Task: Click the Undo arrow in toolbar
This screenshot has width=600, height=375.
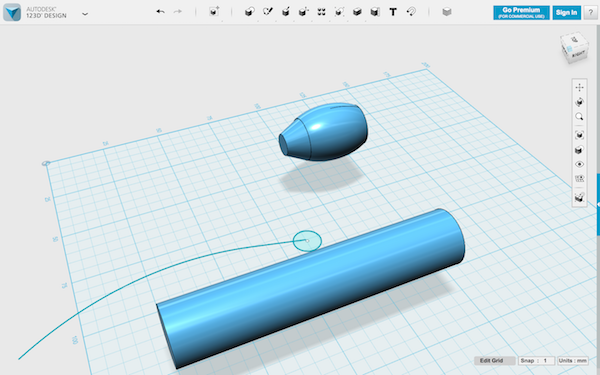Action: coord(160,12)
